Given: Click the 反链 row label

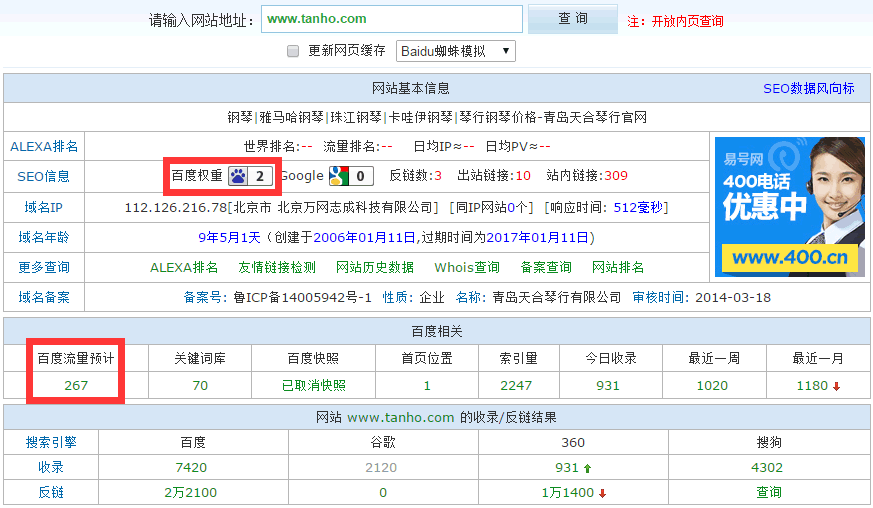Looking at the screenshot, I should click(x=51, y=492).
